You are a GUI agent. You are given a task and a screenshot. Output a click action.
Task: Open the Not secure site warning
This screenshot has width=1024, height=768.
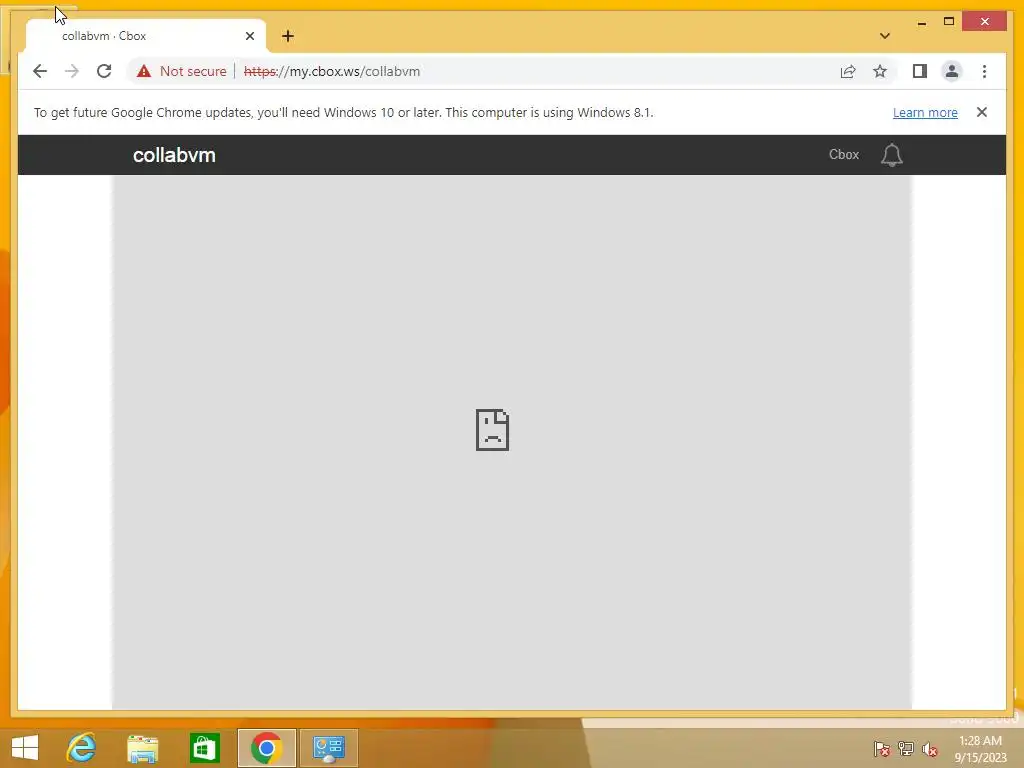click(182, 71)
